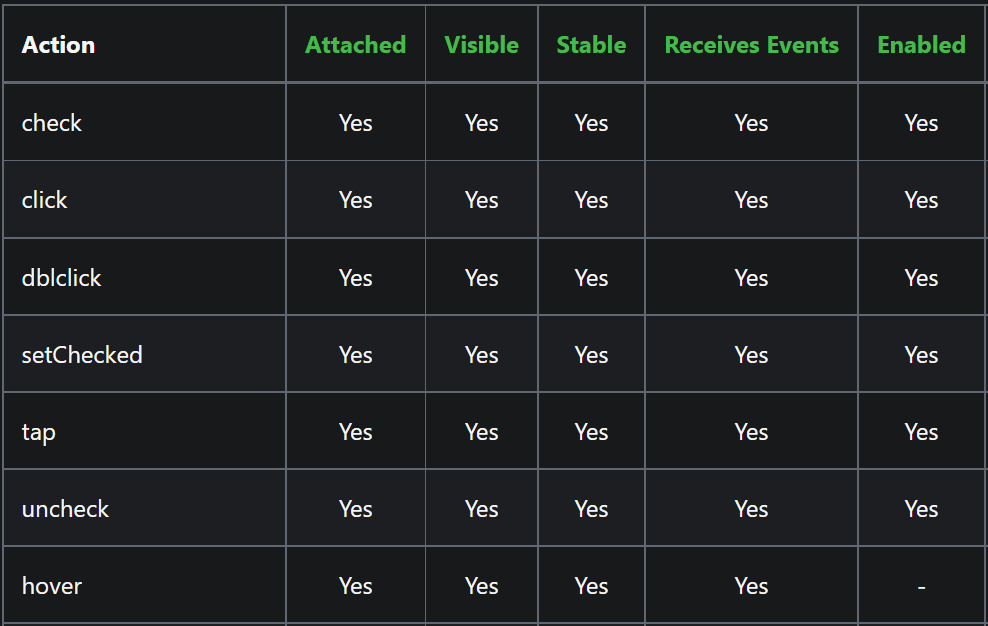The width and height of the screenshot is (988, 626).
Task: Select the setChecked action cell
Action: 82,355
